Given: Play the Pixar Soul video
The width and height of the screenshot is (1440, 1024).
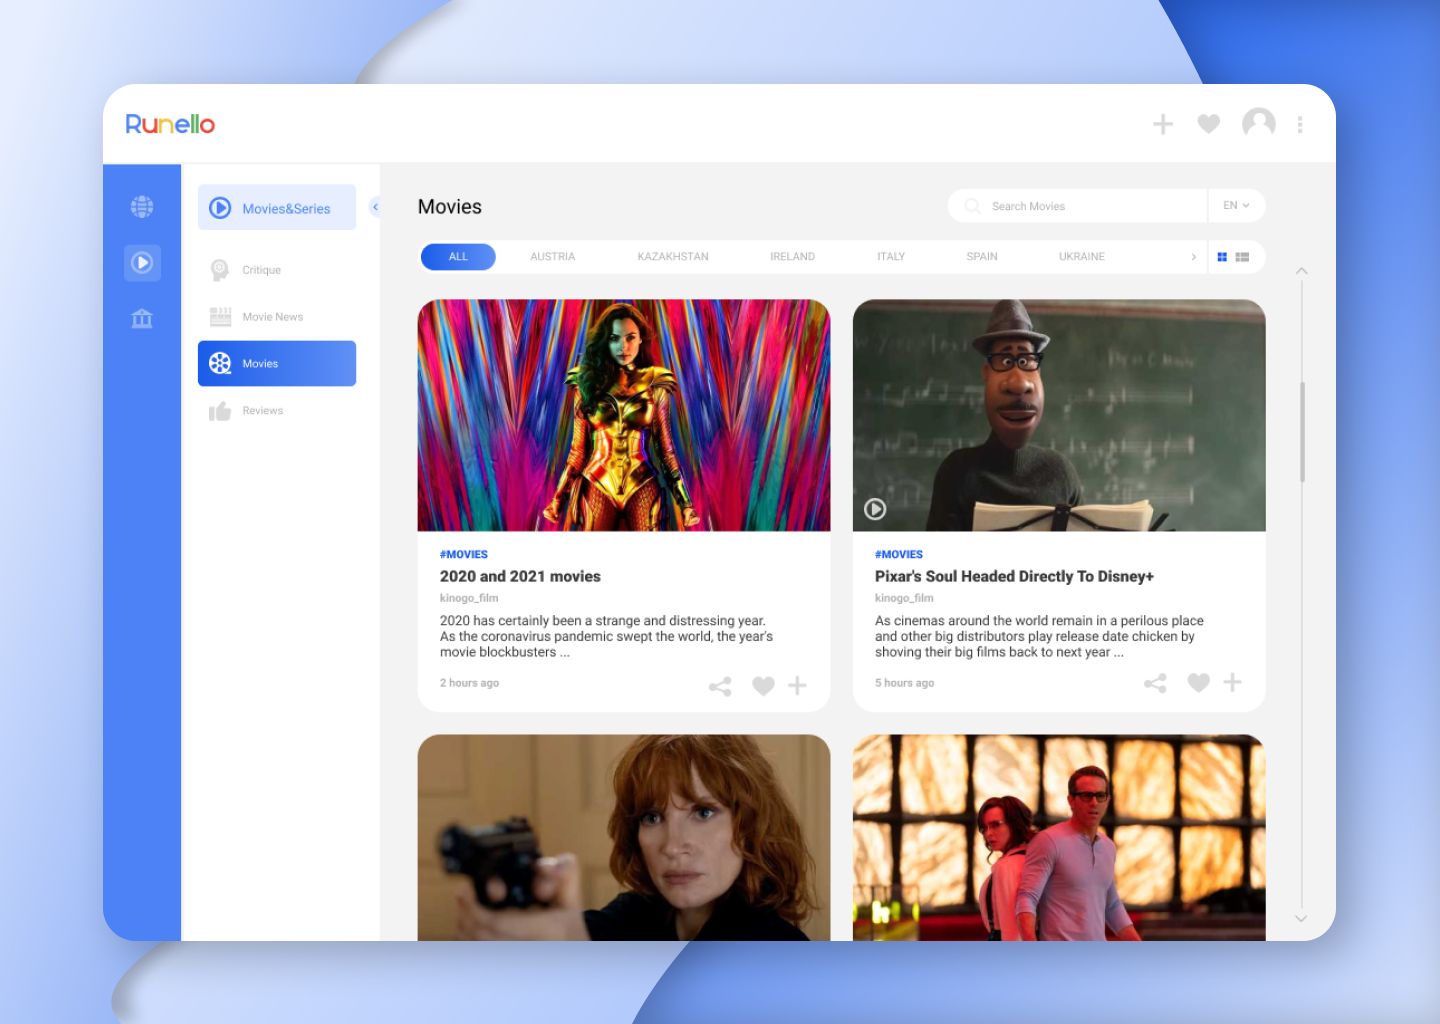Looking at the screenshot, I should click(x=875, y=509).
